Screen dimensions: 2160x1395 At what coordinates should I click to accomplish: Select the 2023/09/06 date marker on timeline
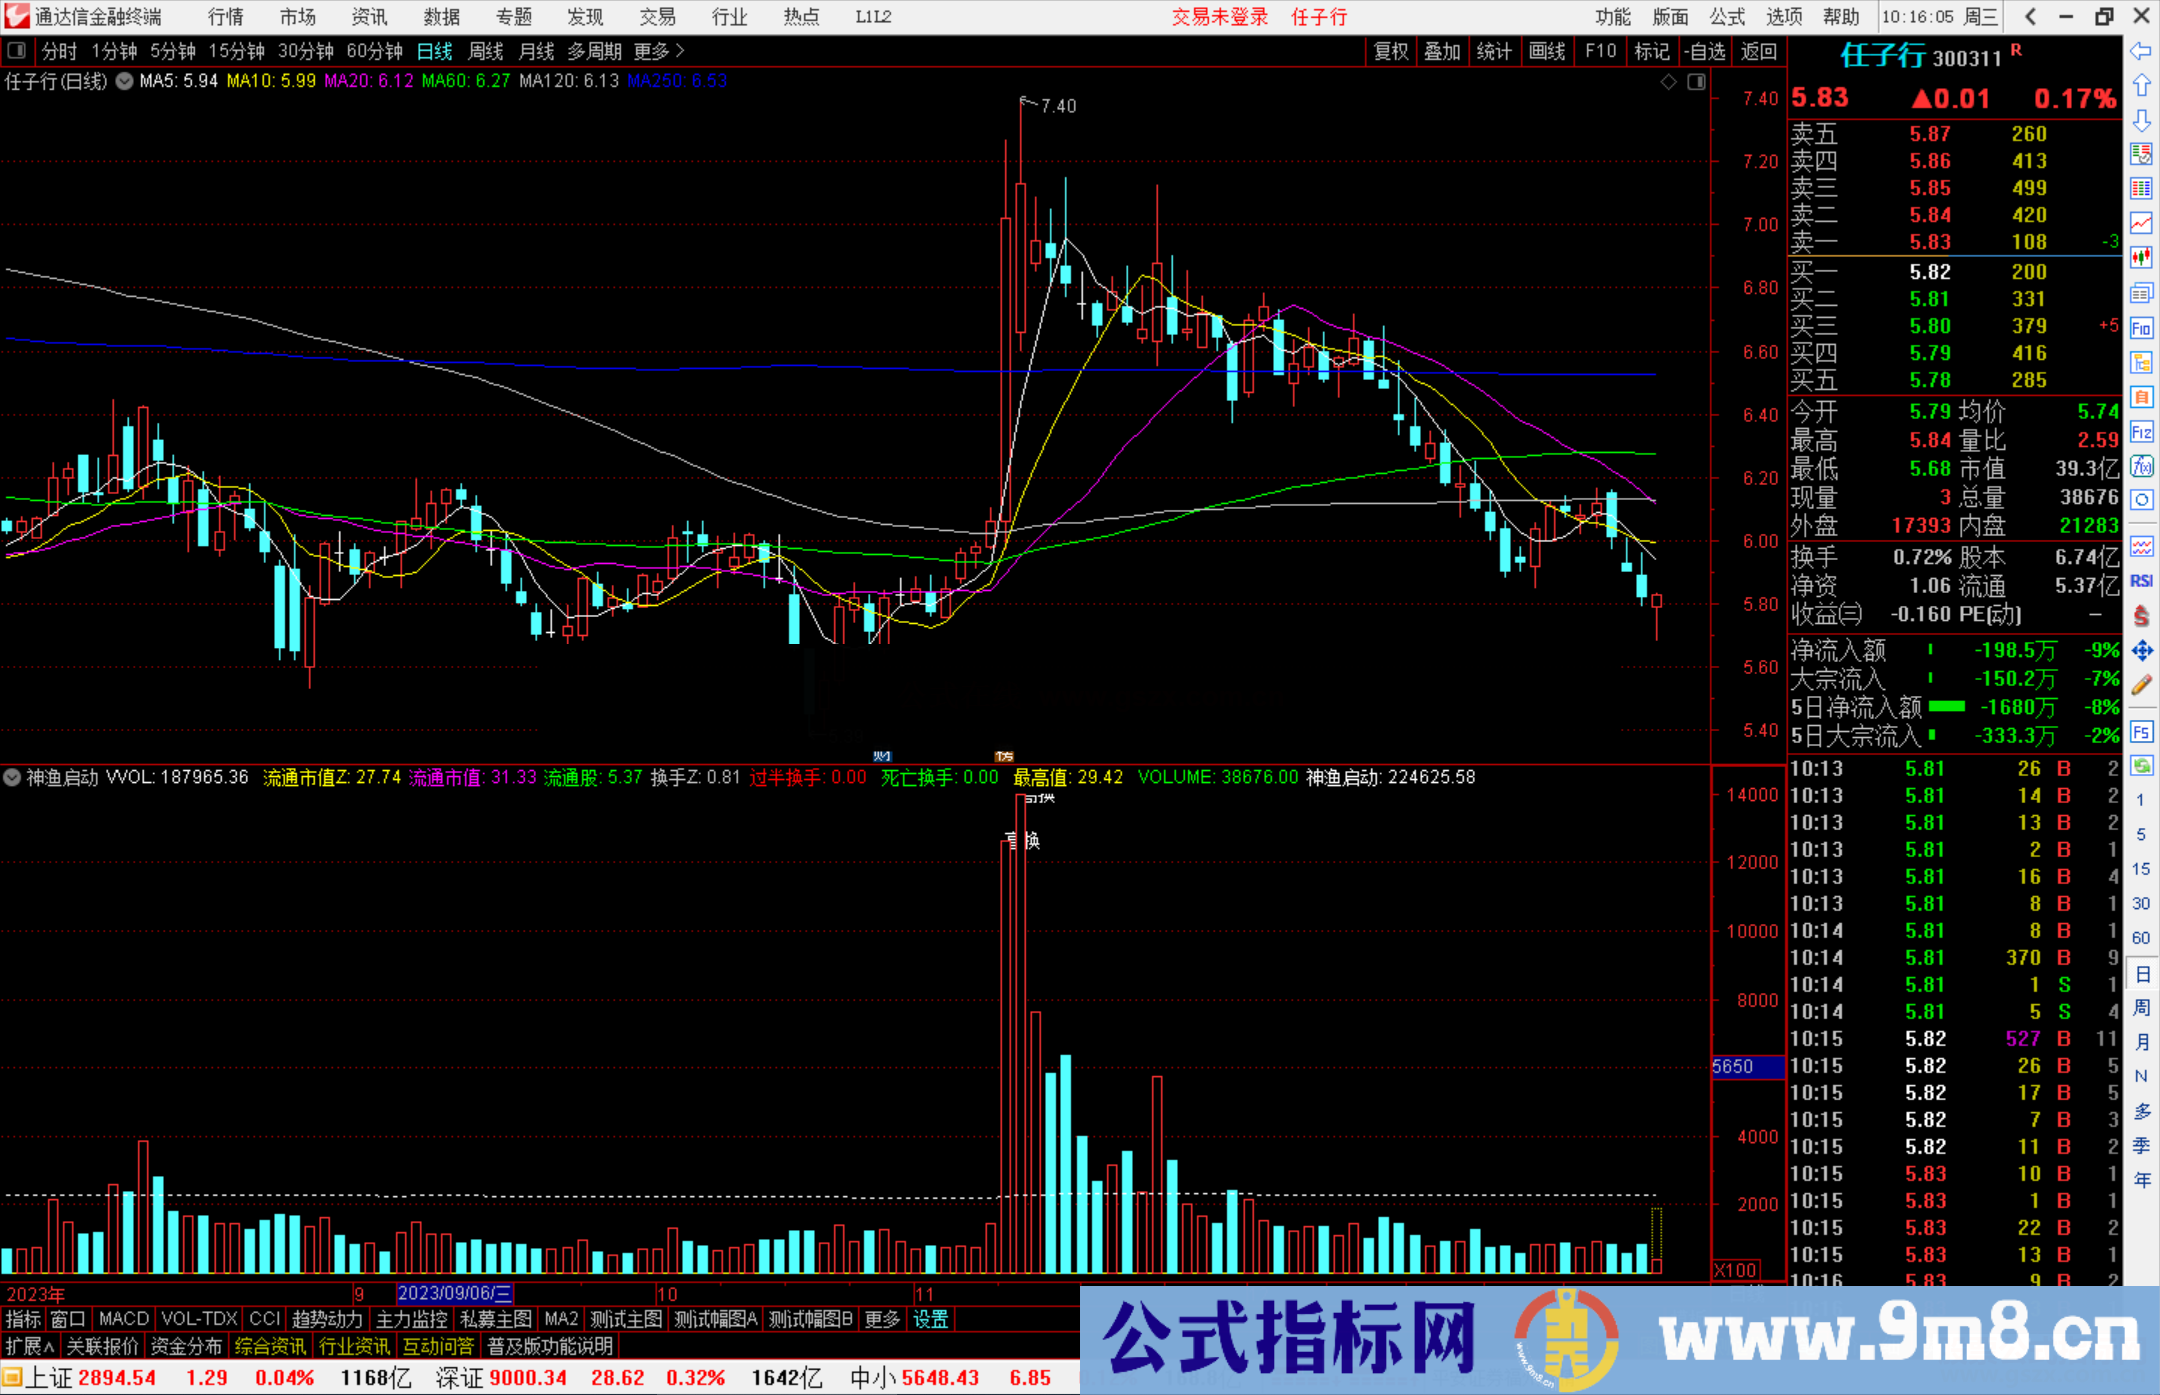(455, 1294)
